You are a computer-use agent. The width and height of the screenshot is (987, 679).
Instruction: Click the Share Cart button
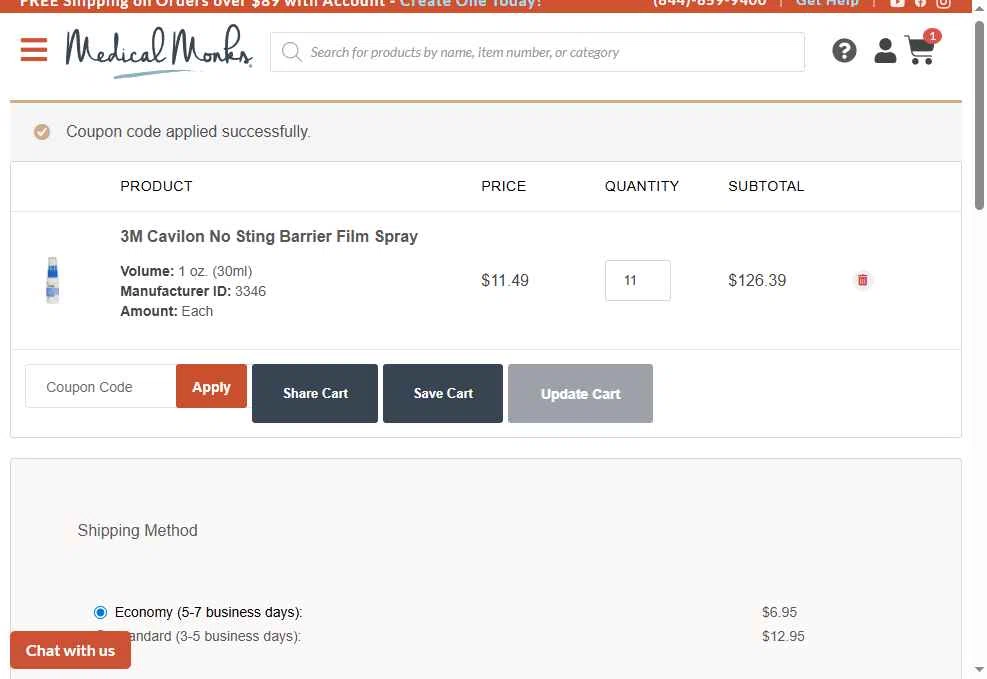315,393
